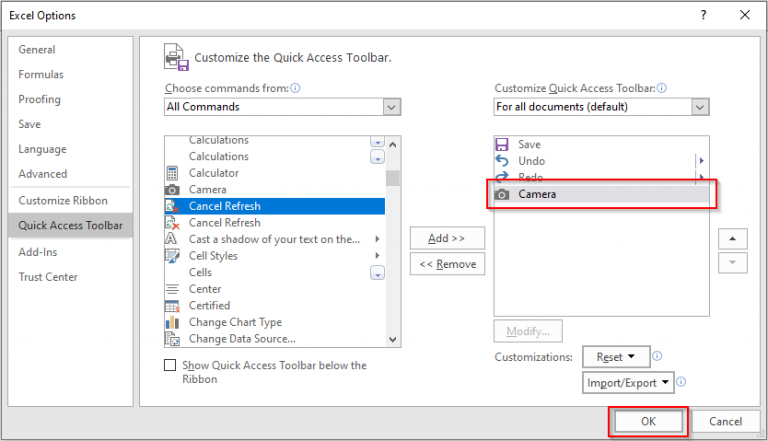
Task: Click the Undo icon in toolbar list
Action: [502, 161]
